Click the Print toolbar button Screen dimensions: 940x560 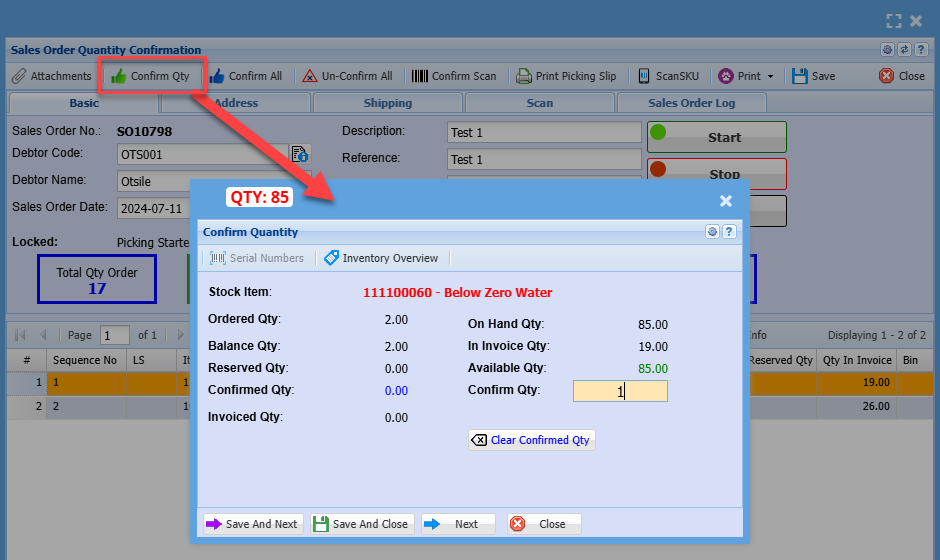tap(741, 76)
